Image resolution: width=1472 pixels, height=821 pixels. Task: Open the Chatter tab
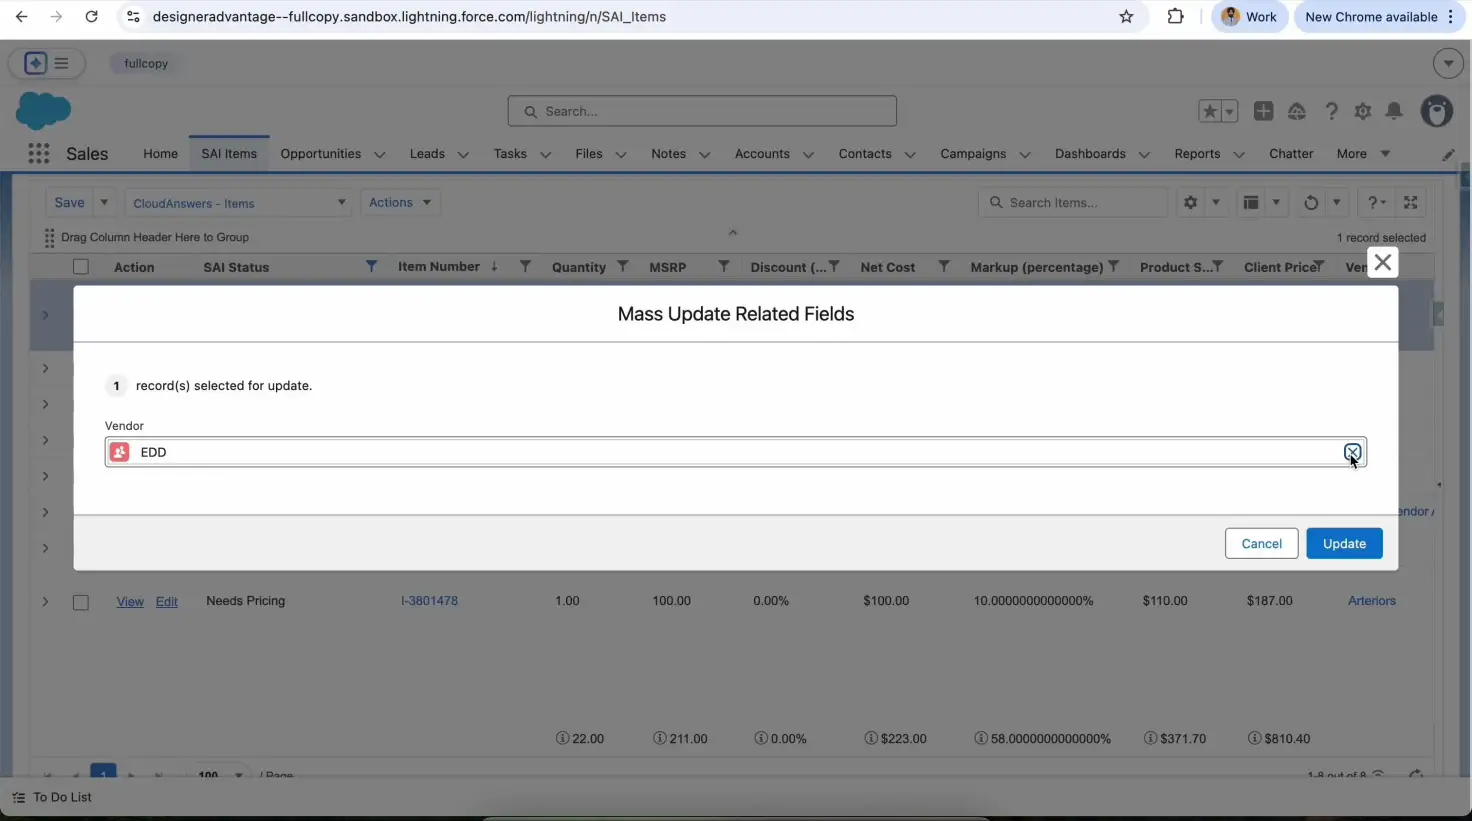[x=1290, y=154]
